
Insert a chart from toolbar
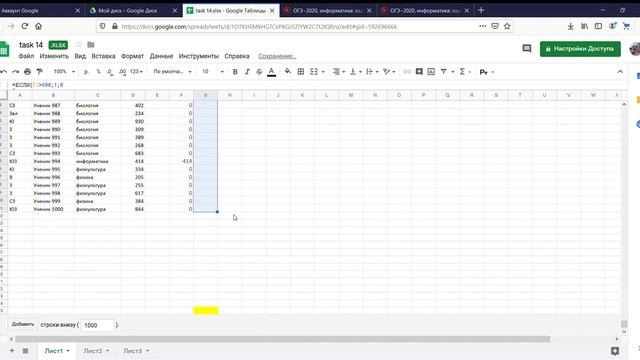point(431,72)
